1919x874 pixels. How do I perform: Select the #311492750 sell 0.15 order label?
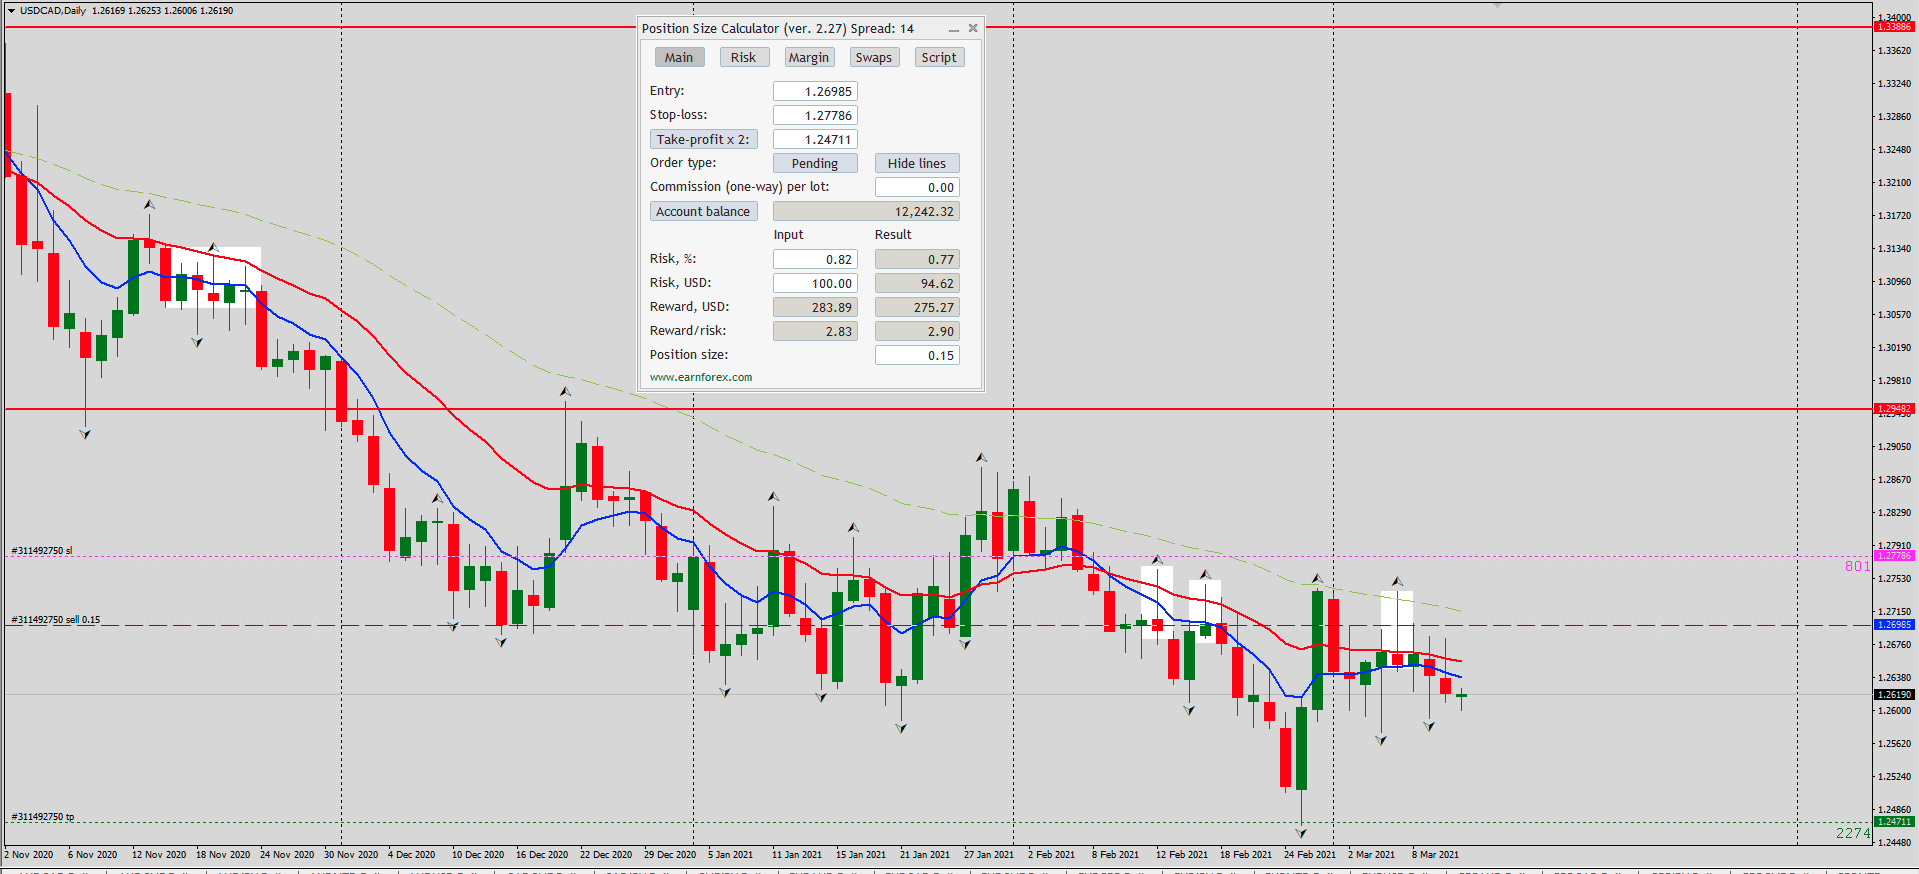(x=56, y=620)
